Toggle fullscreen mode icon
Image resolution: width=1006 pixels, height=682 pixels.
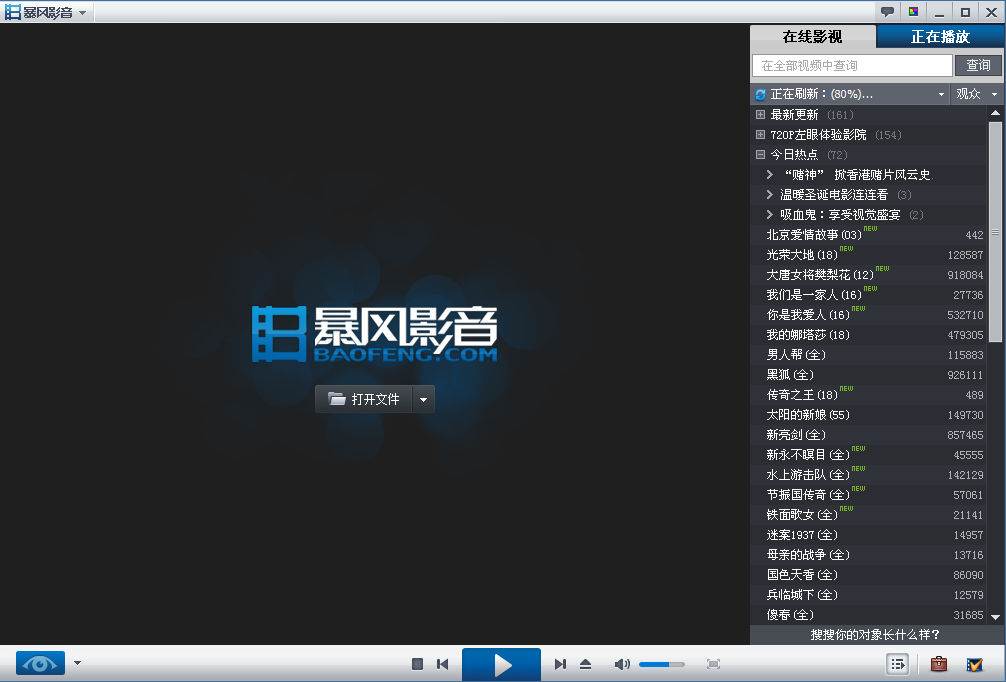coord(713,664)
